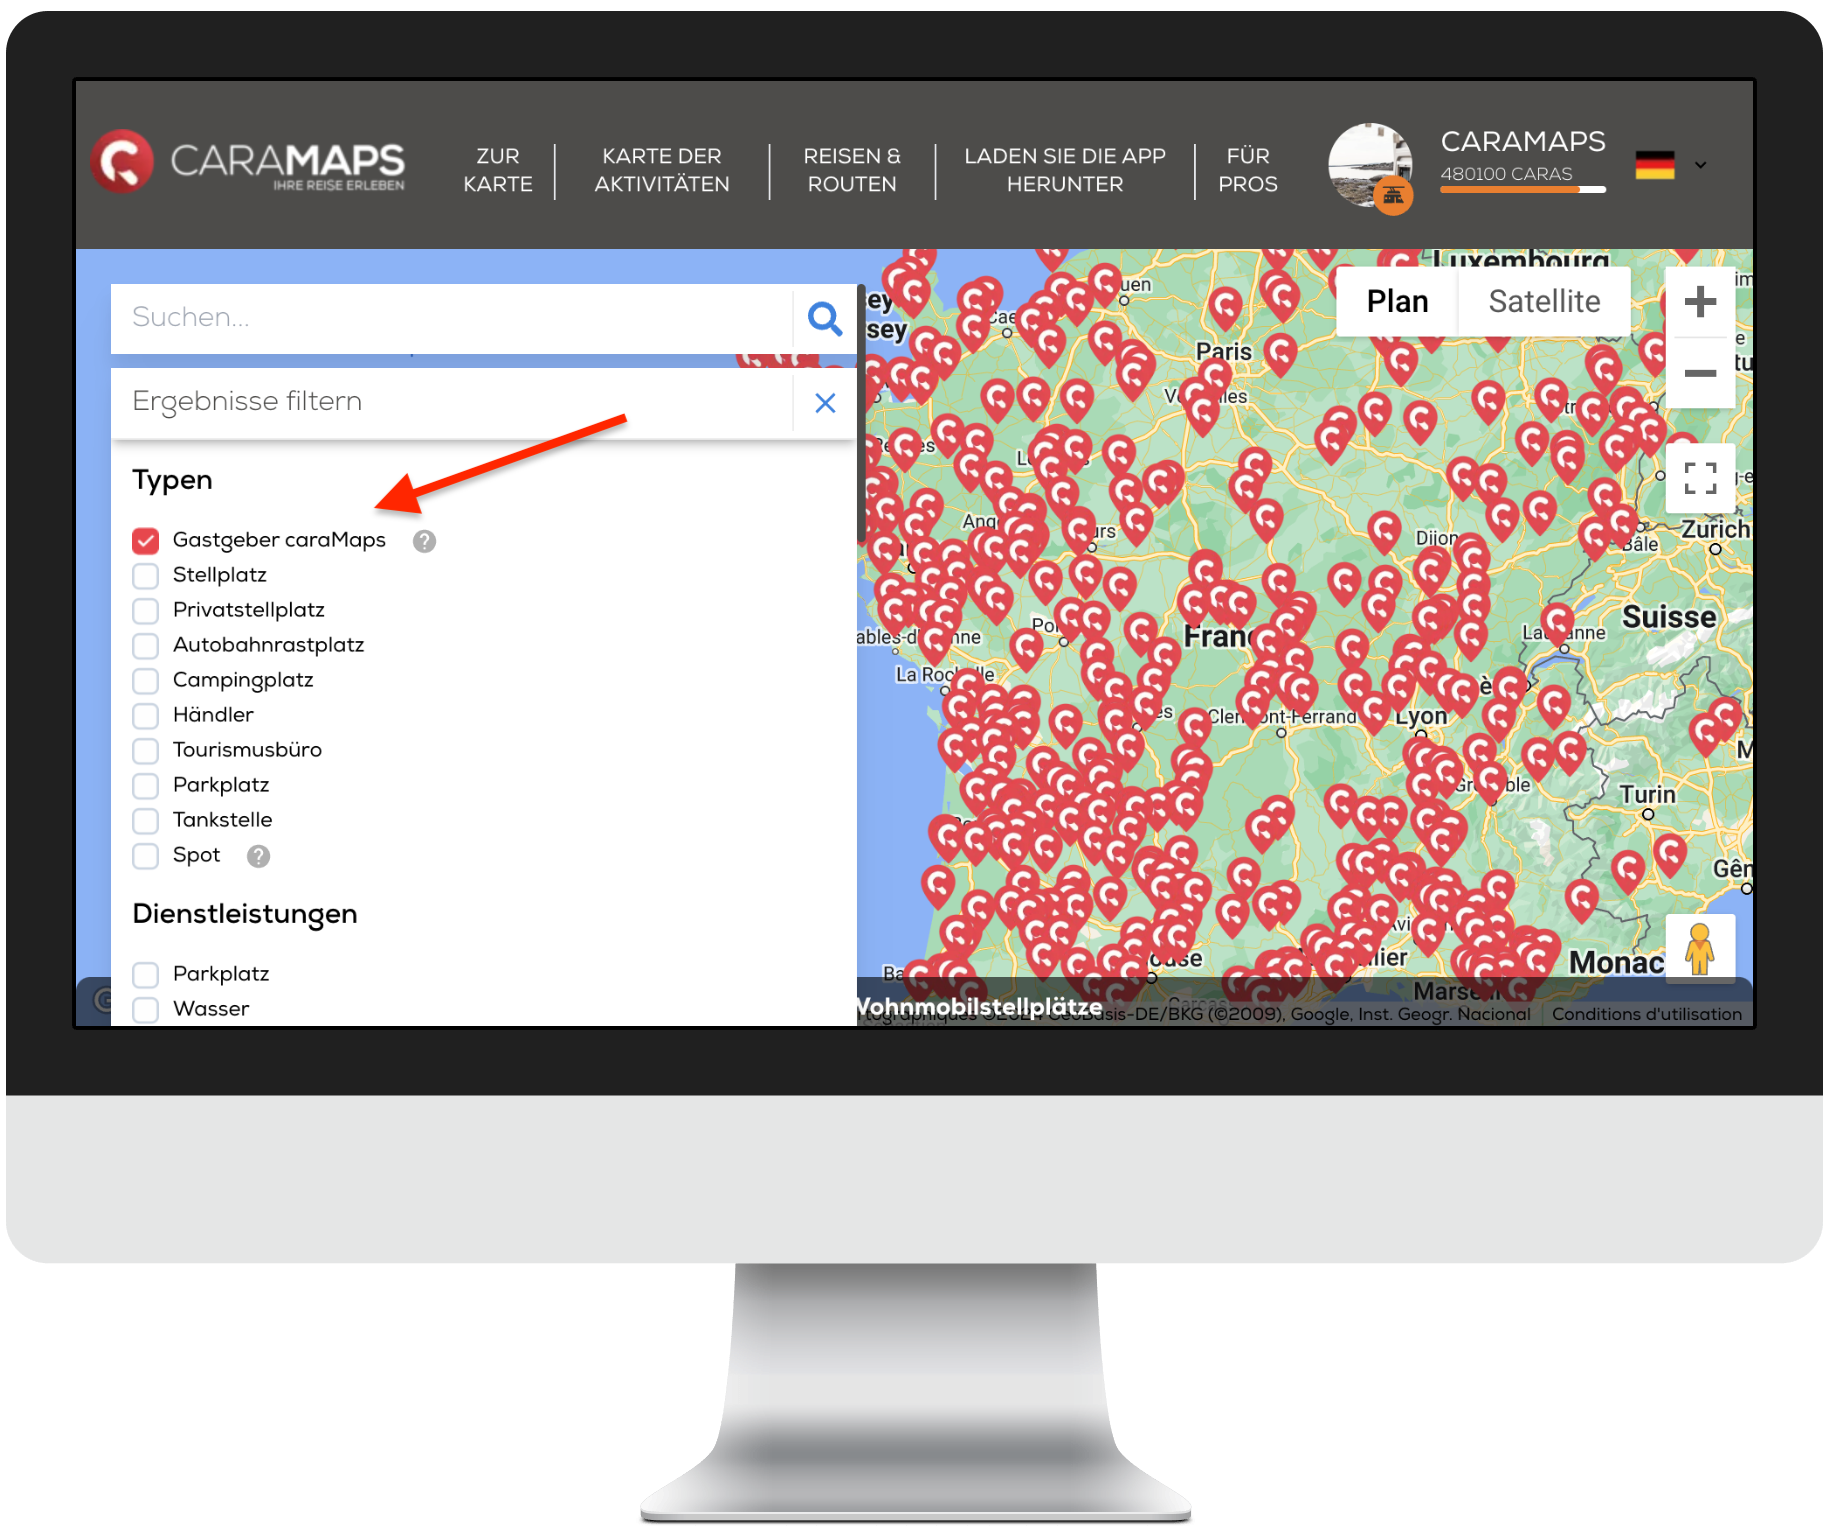
Task: Open LADEN SIE DIE APP HERUNTER
Action: [1065, 170]
